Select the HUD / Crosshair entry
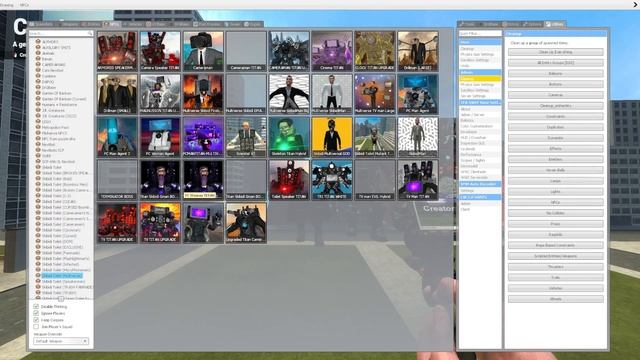Image resolution: width=640 pixels, height=360 pixels. click(480, 138)
